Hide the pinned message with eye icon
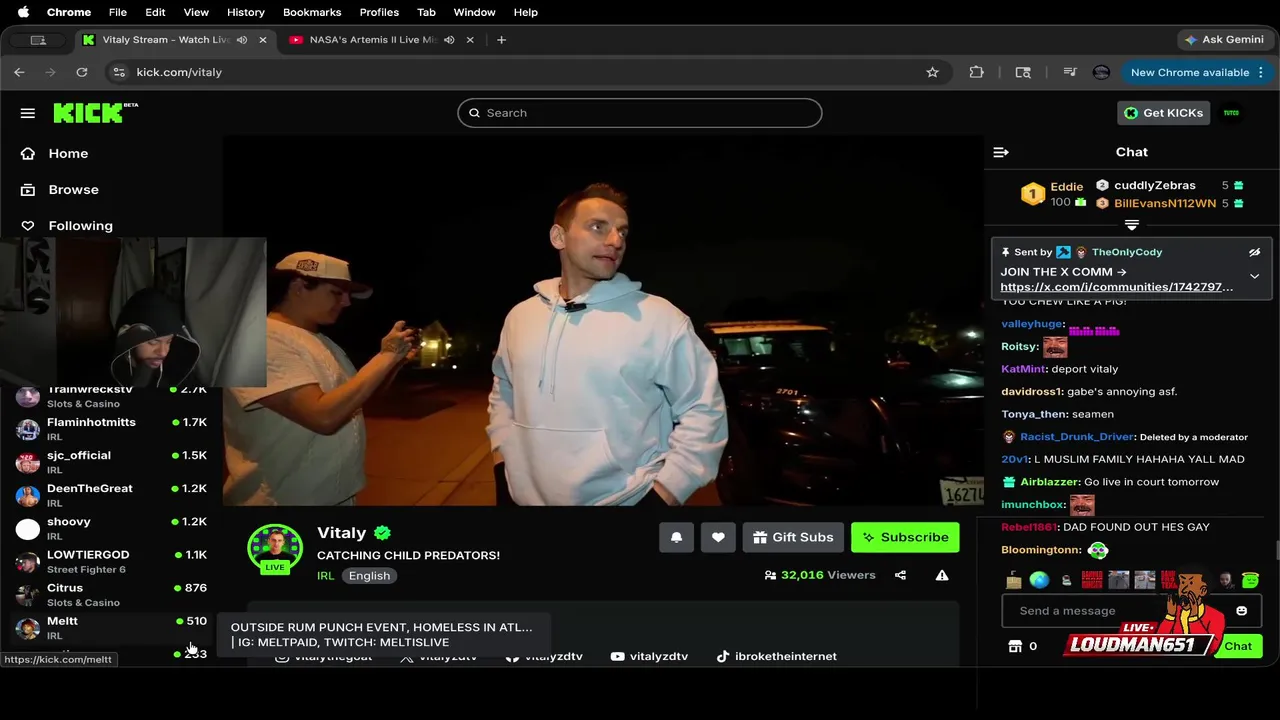1280x720 pixels. pyautogui.click(x=1254, y=252)
